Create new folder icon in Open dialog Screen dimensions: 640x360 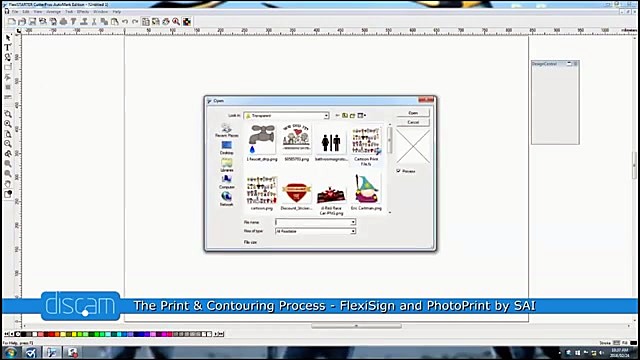[353, 116]
